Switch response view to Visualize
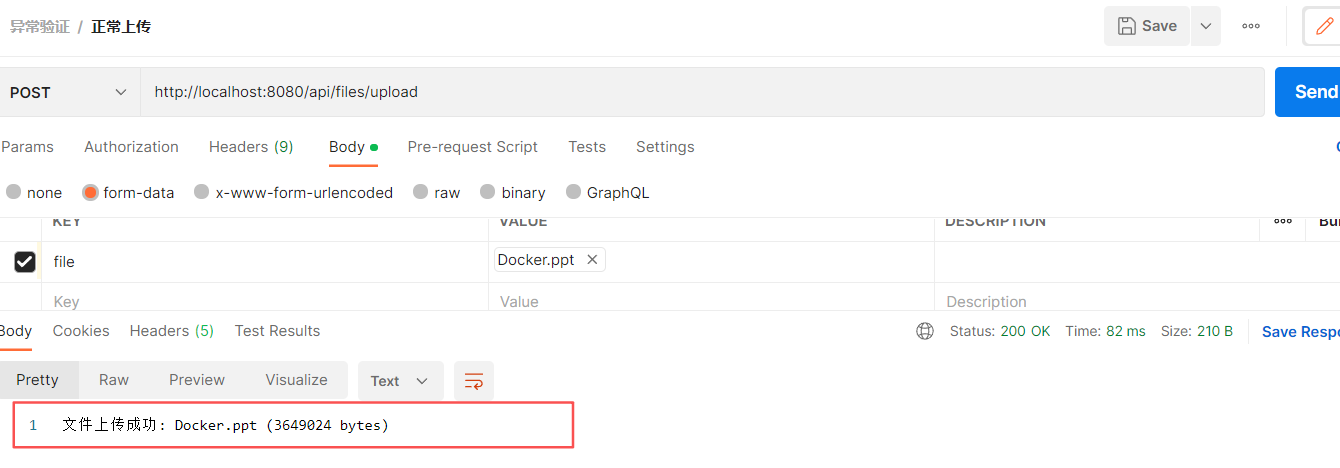The height and width of the screenshot is (468, 1340). [297, 380]
